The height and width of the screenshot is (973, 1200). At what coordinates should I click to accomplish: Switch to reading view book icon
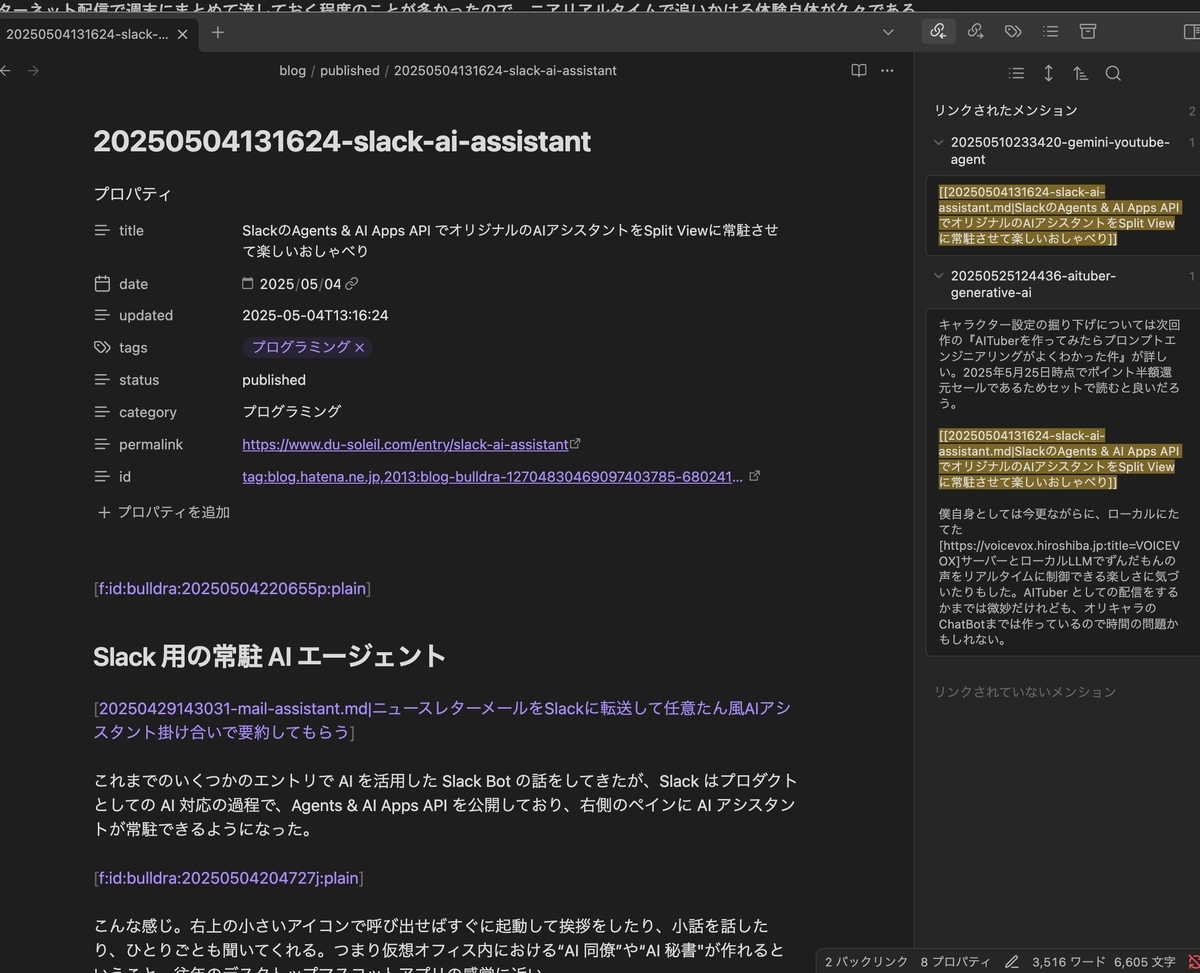click(x=858, y=70)
